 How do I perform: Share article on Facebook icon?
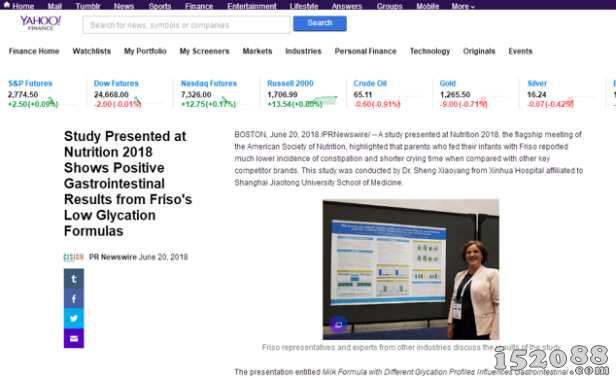click(74, 299)
